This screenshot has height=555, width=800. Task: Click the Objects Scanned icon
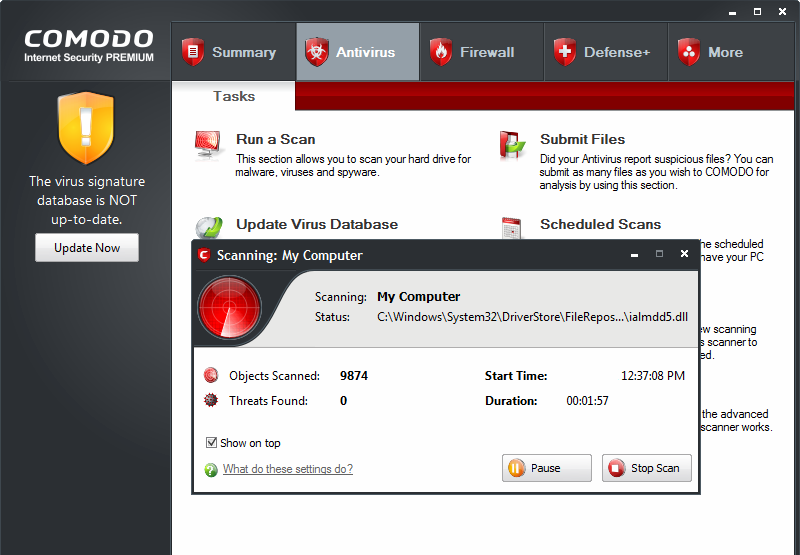(211, 375)
